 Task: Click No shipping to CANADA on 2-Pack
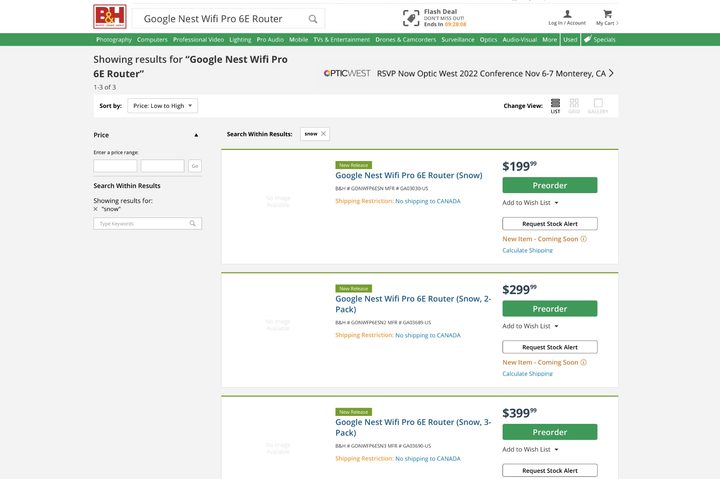tap(428, 335)
